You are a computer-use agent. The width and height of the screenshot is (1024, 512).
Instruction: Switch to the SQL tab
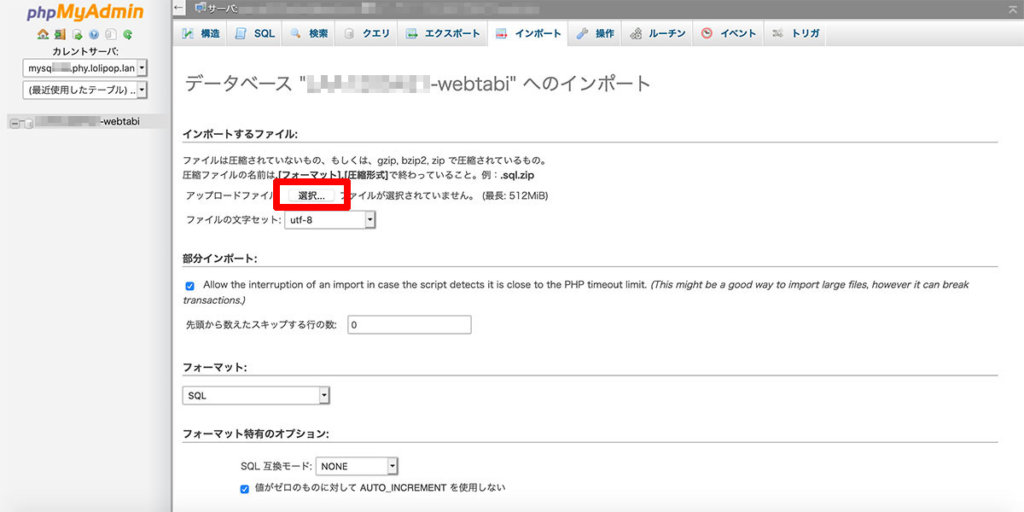point(254,34)
